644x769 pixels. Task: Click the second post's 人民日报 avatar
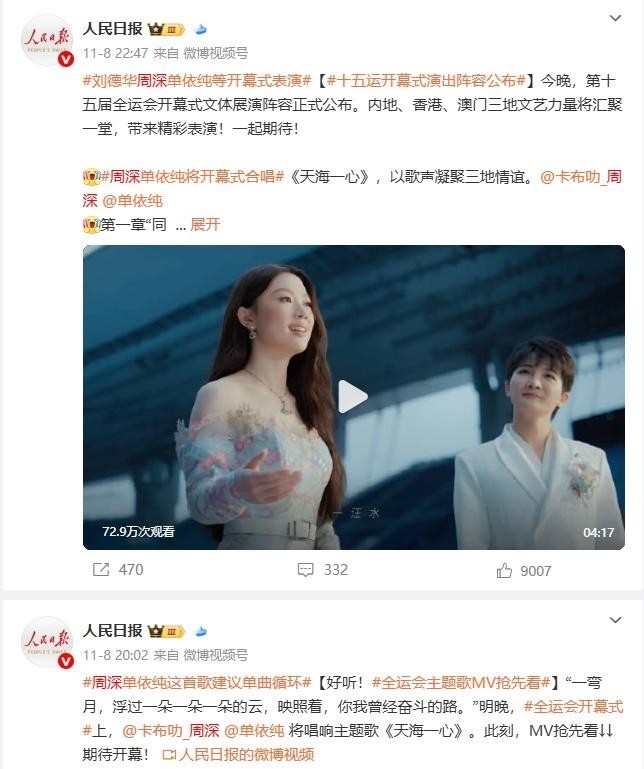coord(48,642)
